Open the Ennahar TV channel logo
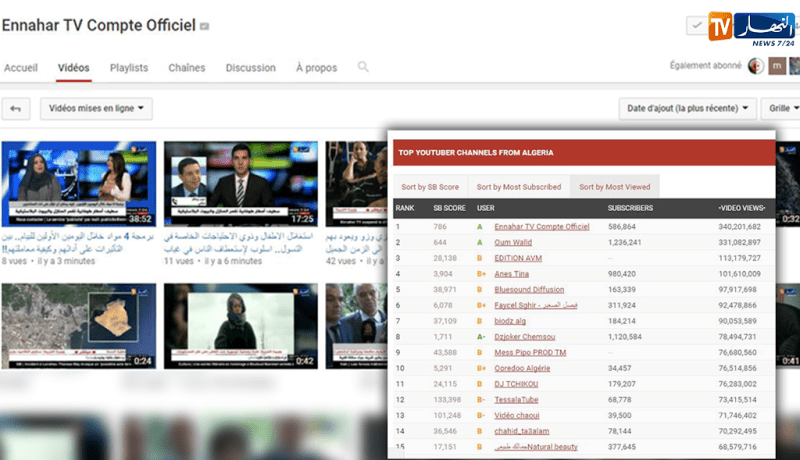This screenshot has height=460, width=800. (753, 29)
